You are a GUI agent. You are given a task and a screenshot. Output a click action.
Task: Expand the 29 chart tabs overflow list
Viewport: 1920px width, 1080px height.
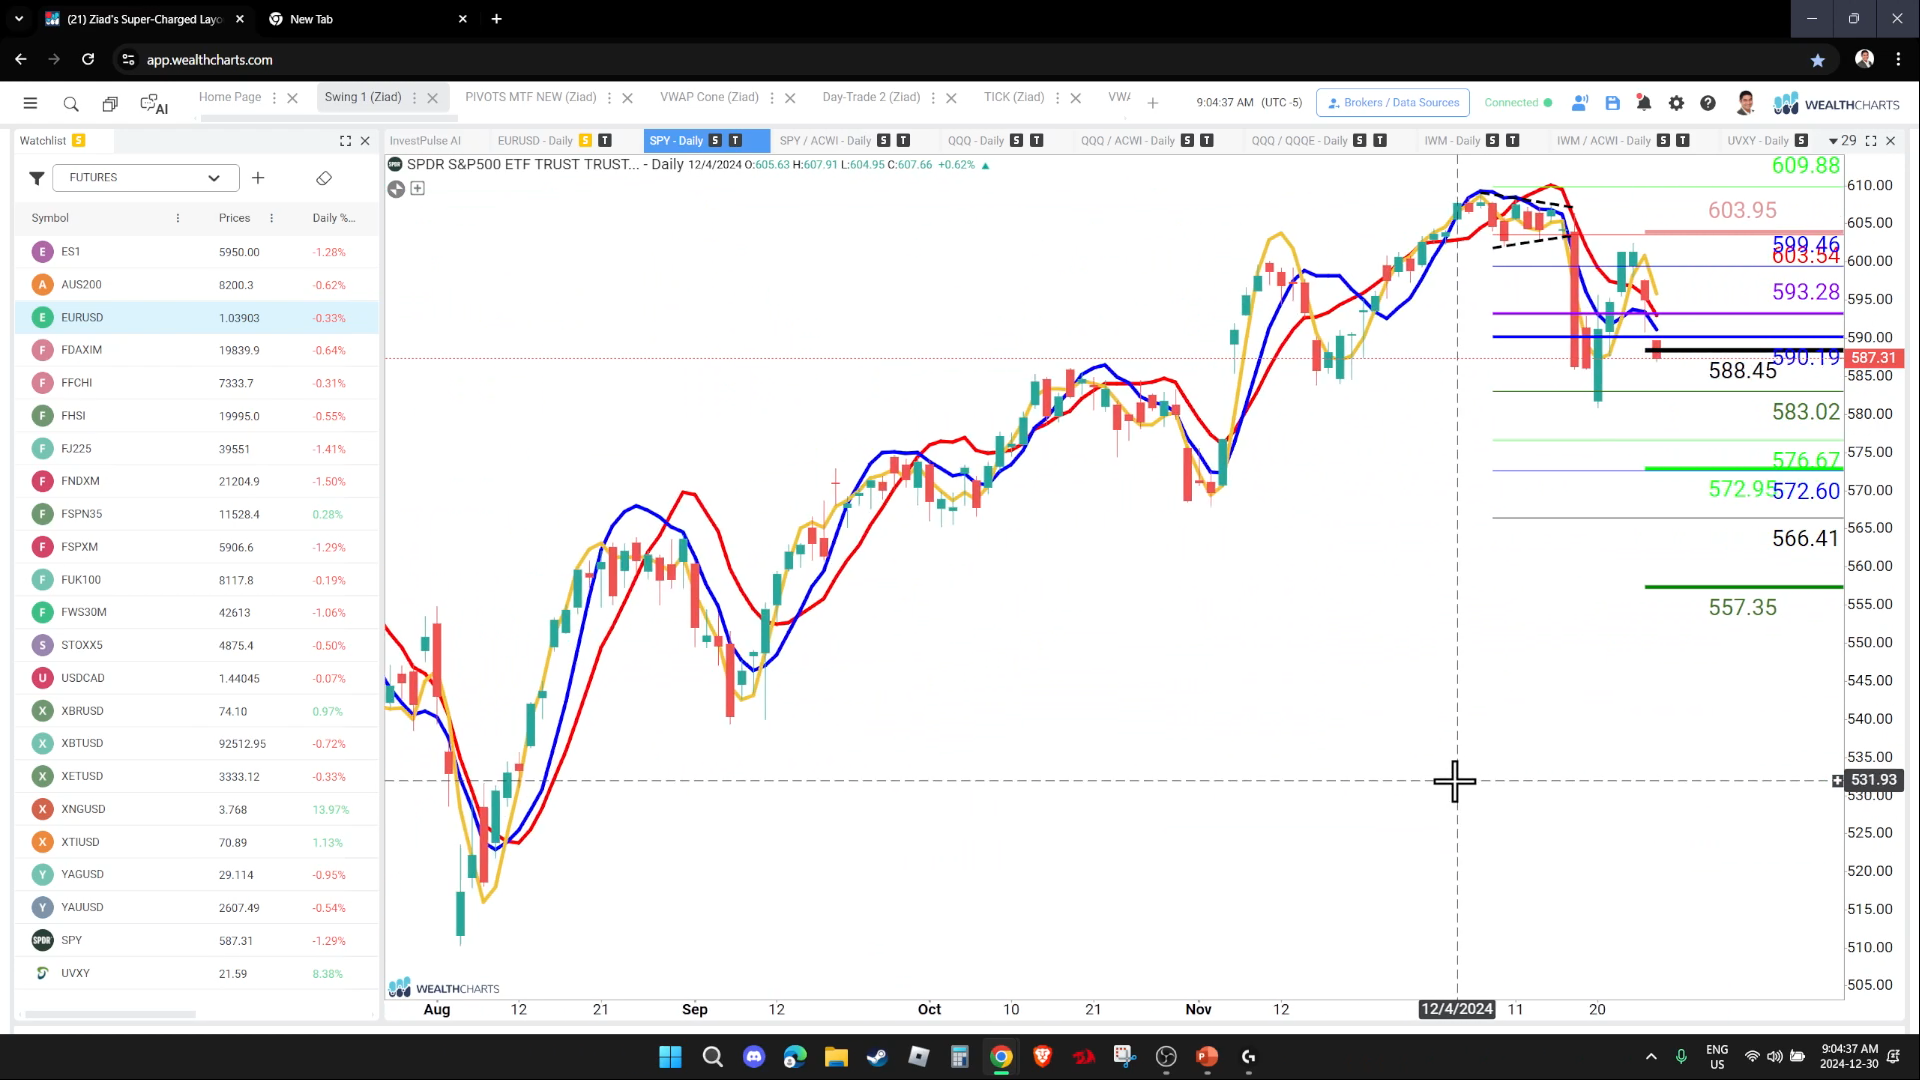click(1841, 141)
